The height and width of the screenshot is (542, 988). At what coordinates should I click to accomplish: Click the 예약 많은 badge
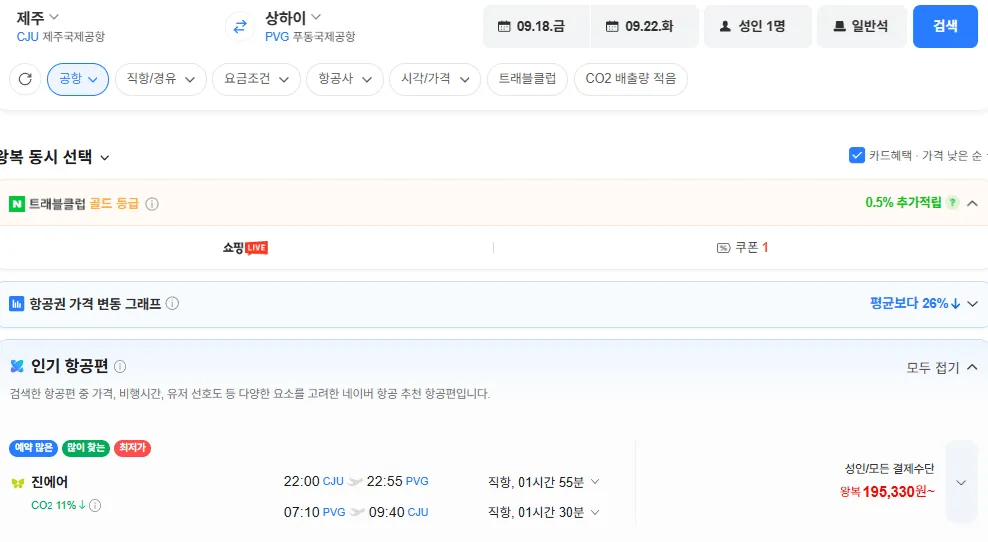click(x=33, y=448)
